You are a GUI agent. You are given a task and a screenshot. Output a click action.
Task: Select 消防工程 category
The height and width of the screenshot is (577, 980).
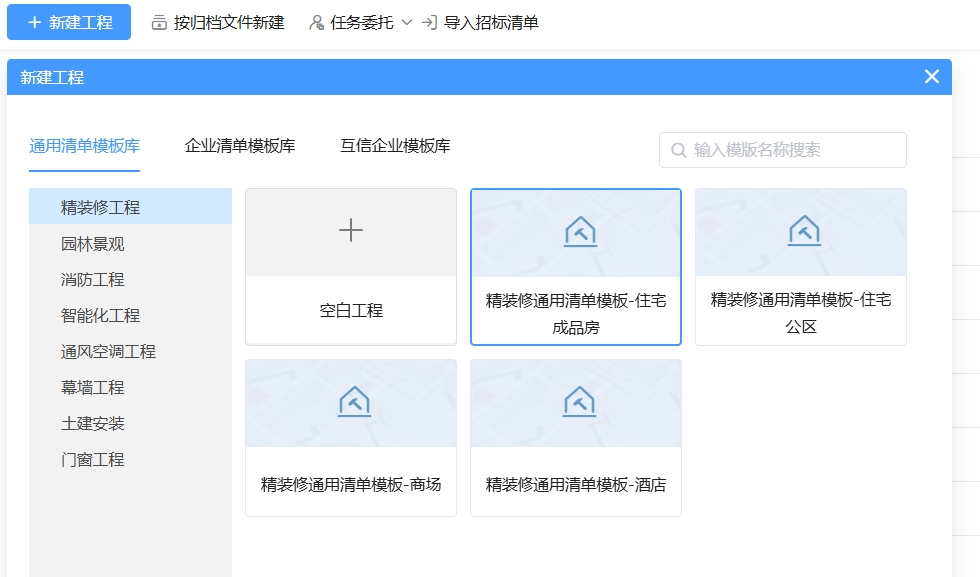coord(93,280)
